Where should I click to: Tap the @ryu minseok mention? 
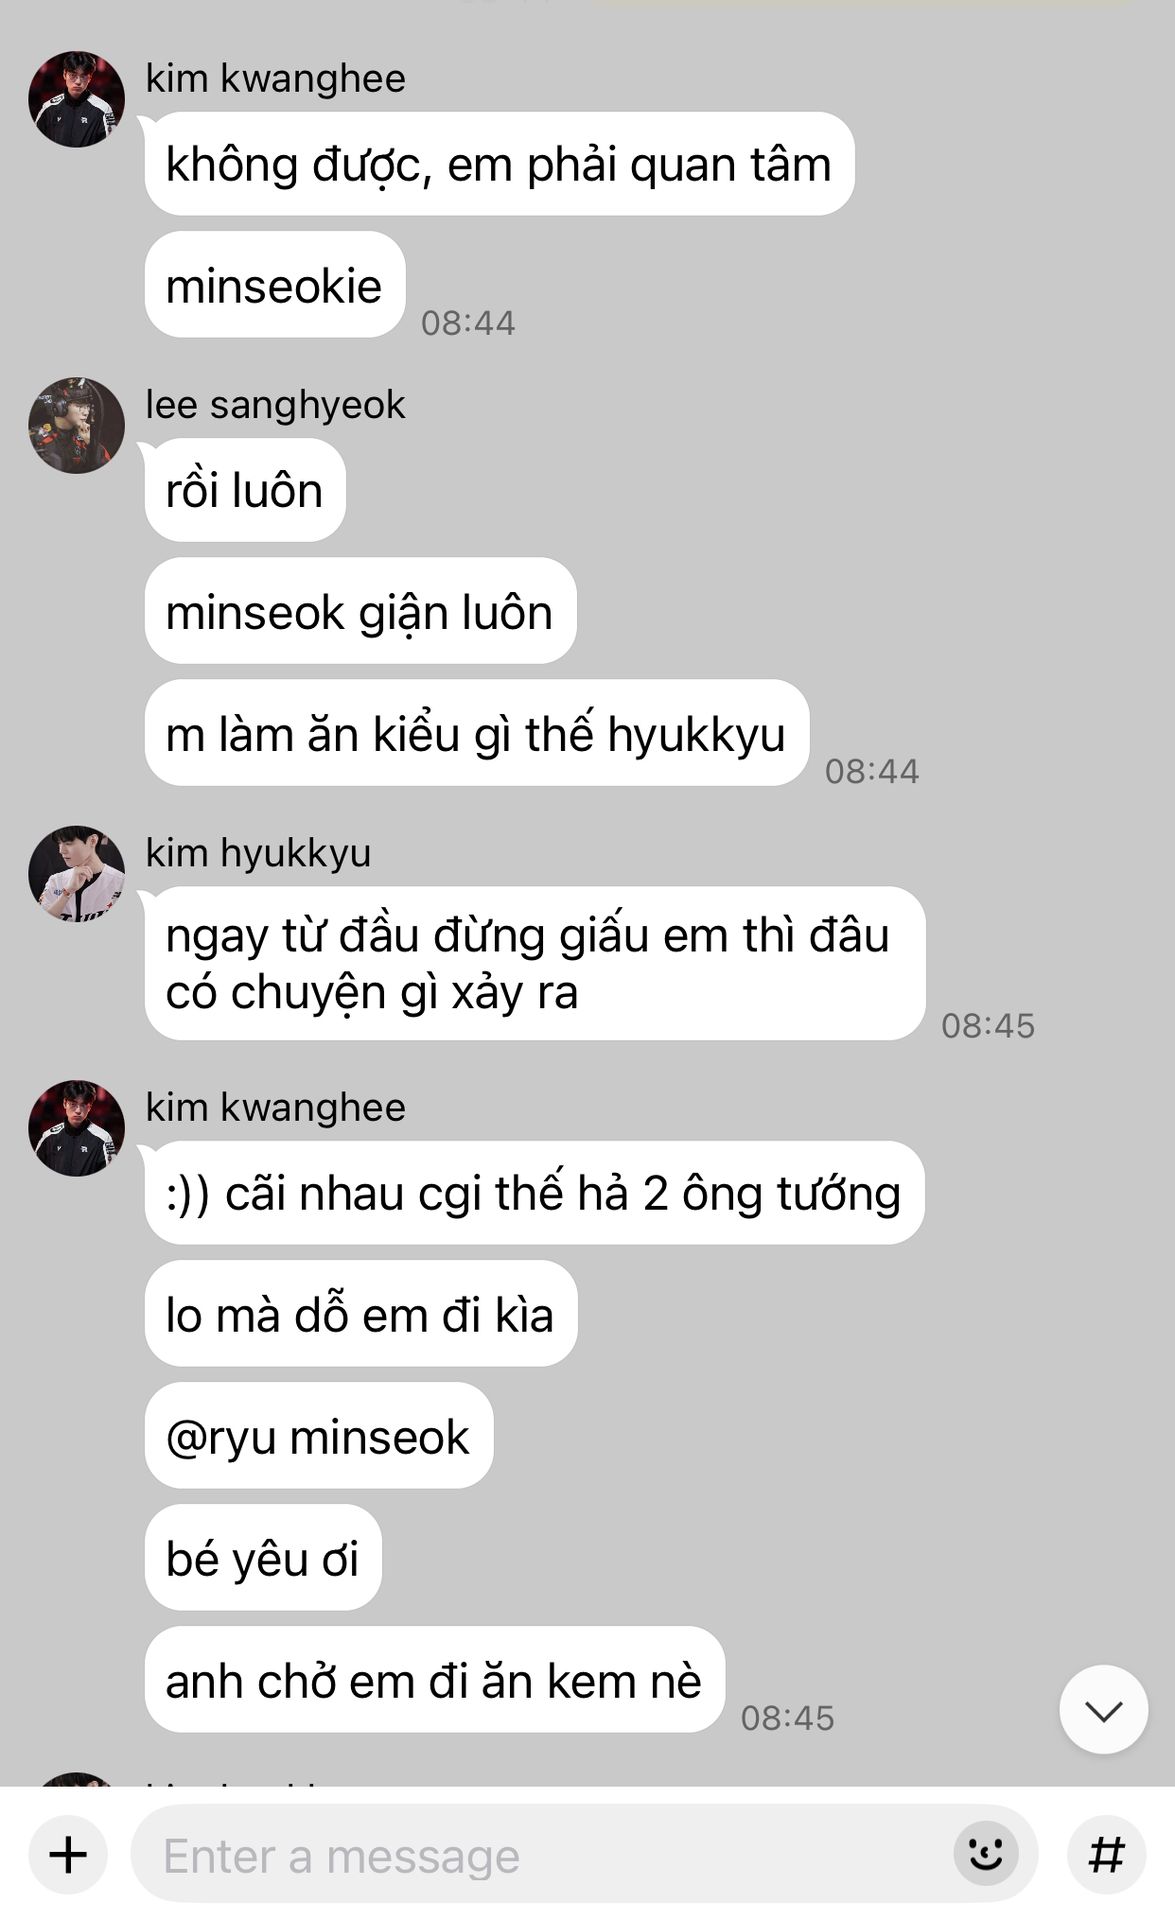click(x=318, y=1437)
